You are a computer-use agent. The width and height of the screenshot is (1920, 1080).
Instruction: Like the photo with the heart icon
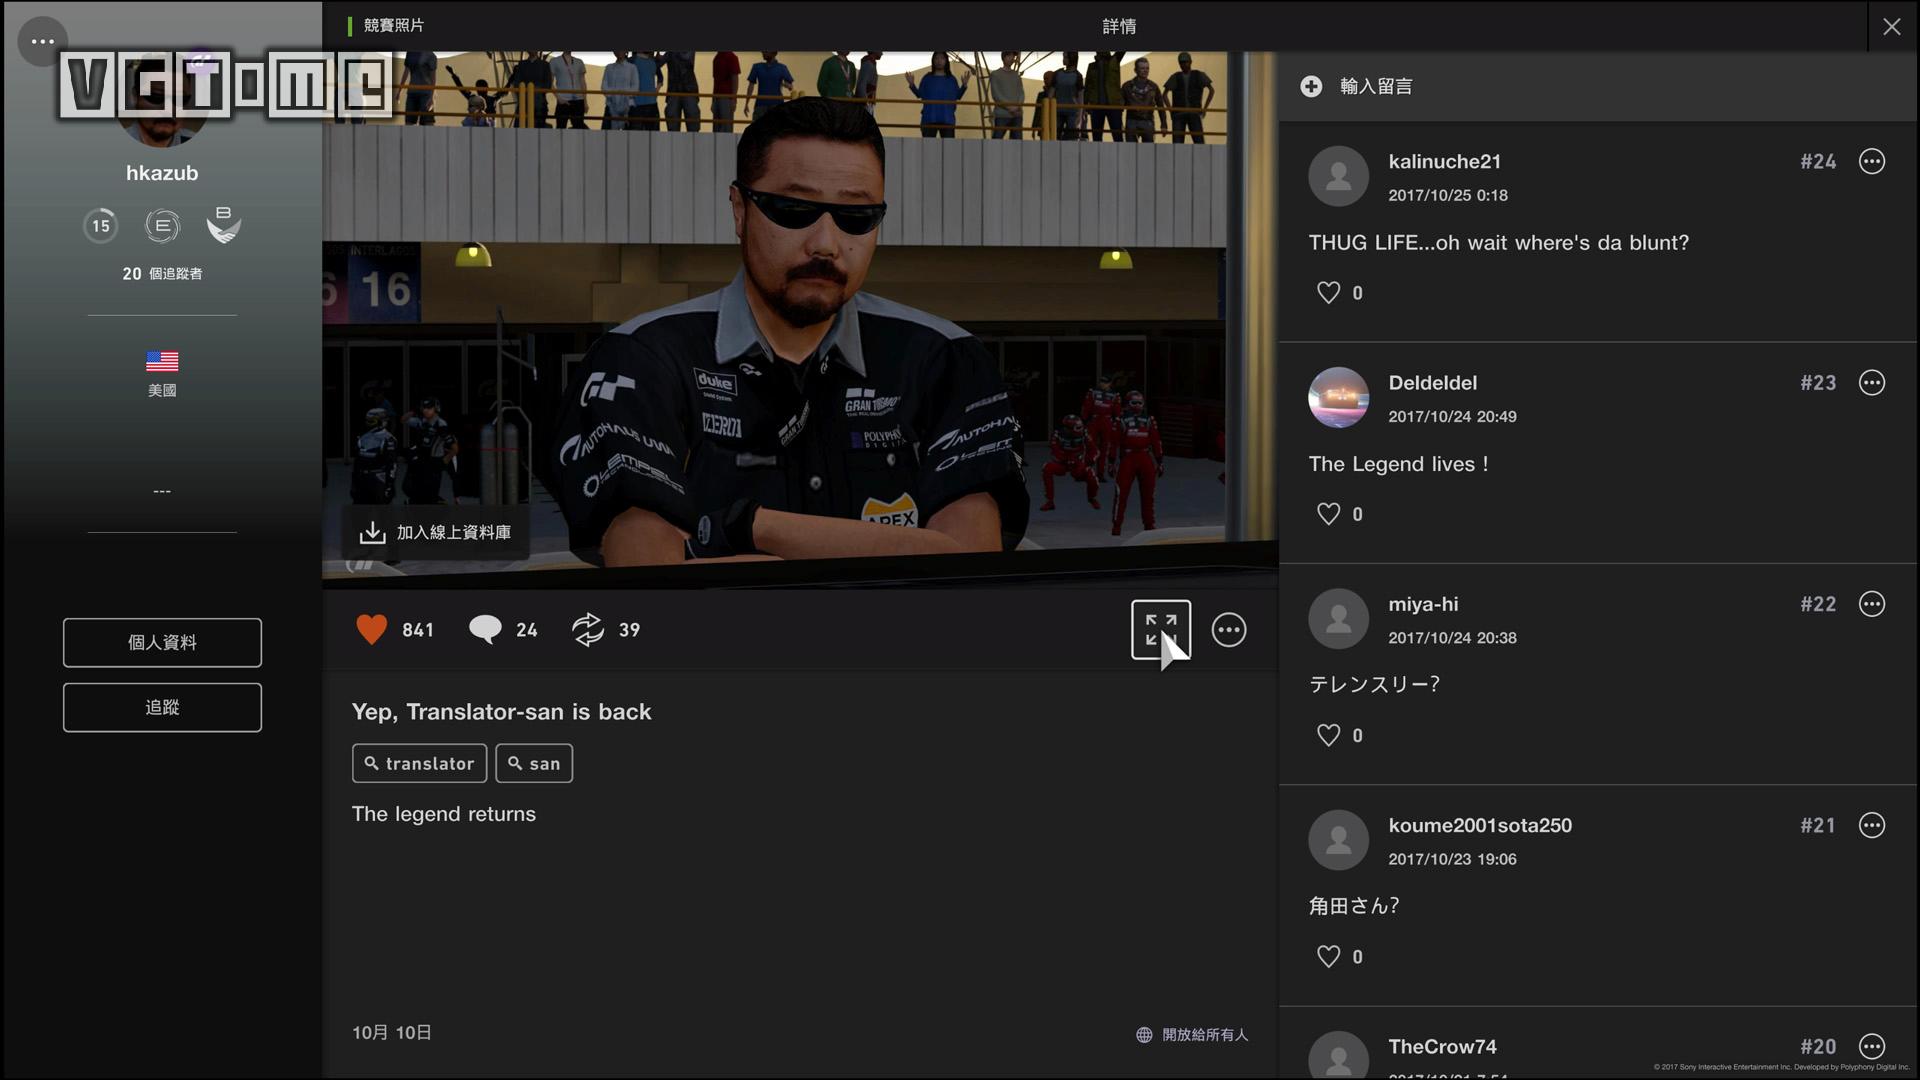click(x=371, y=629)
